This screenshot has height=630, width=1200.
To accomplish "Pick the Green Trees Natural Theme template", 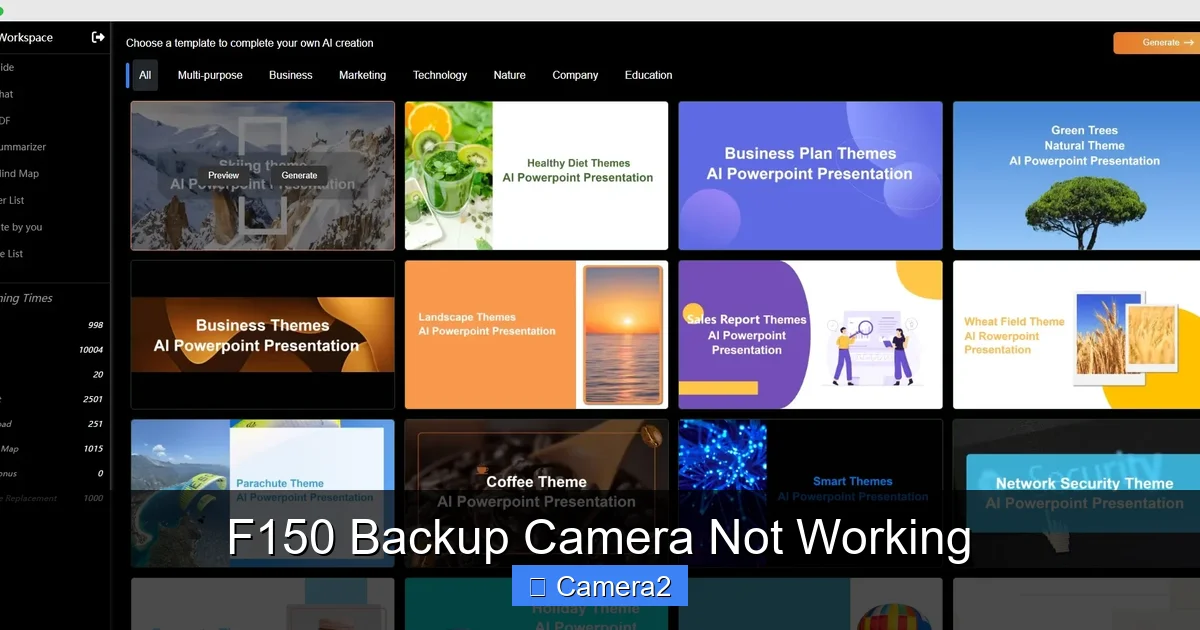I will (1076, 175).
